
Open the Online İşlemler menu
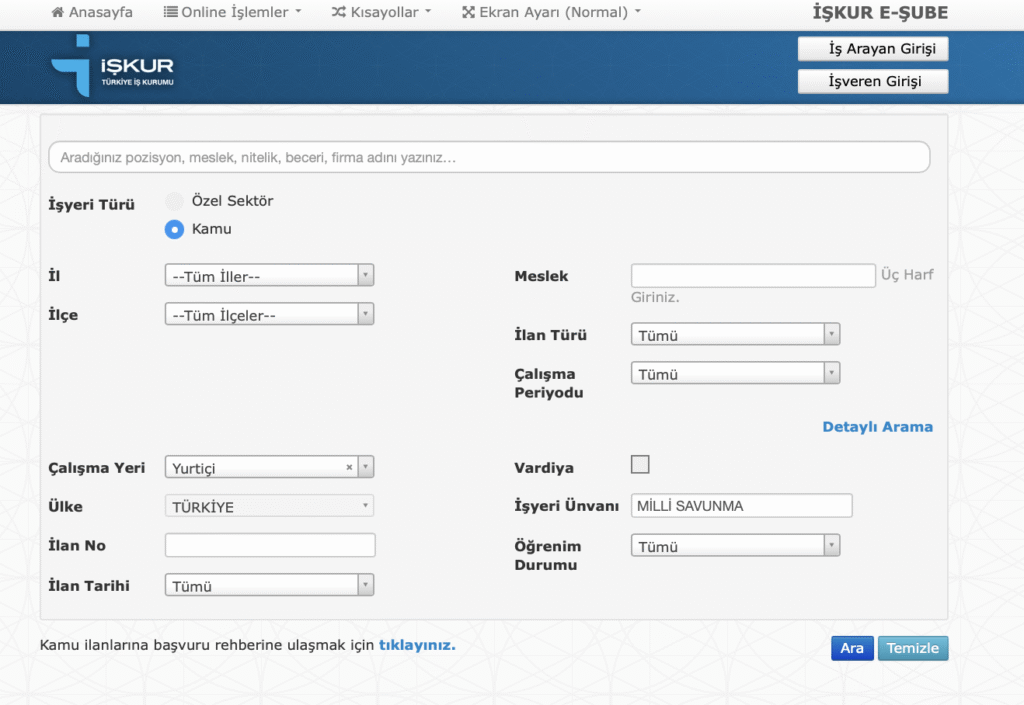[232, 12]
